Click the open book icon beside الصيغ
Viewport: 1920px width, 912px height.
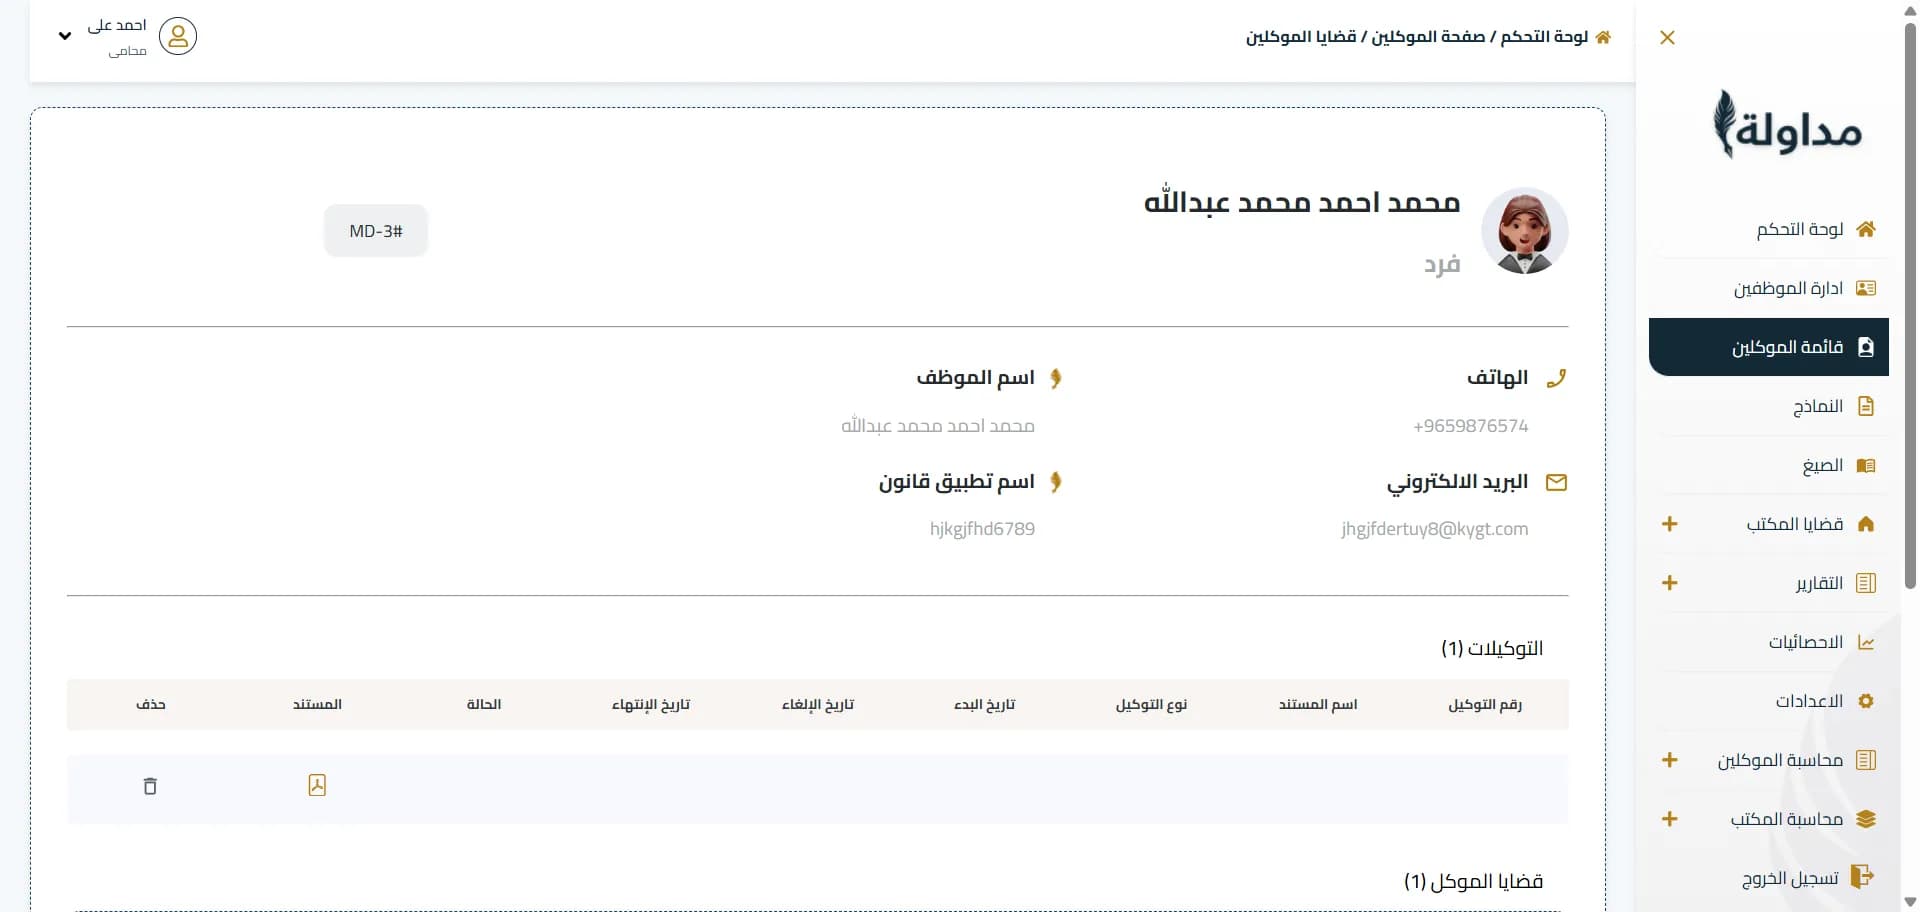[1866, 465]
